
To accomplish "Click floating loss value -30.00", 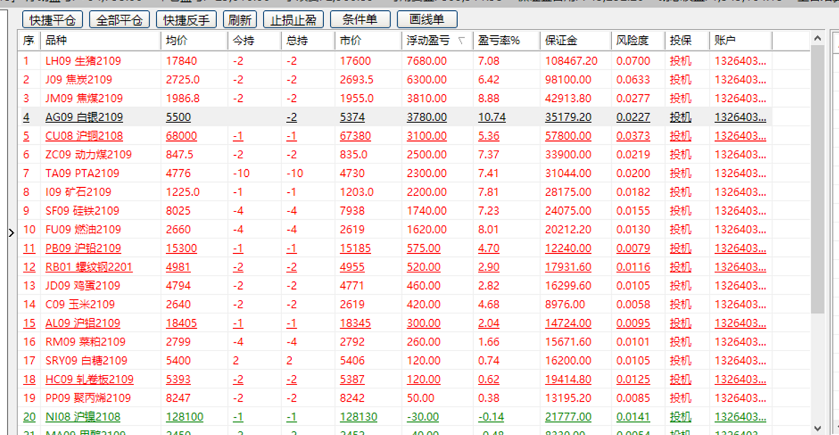I will click(423, 417).
